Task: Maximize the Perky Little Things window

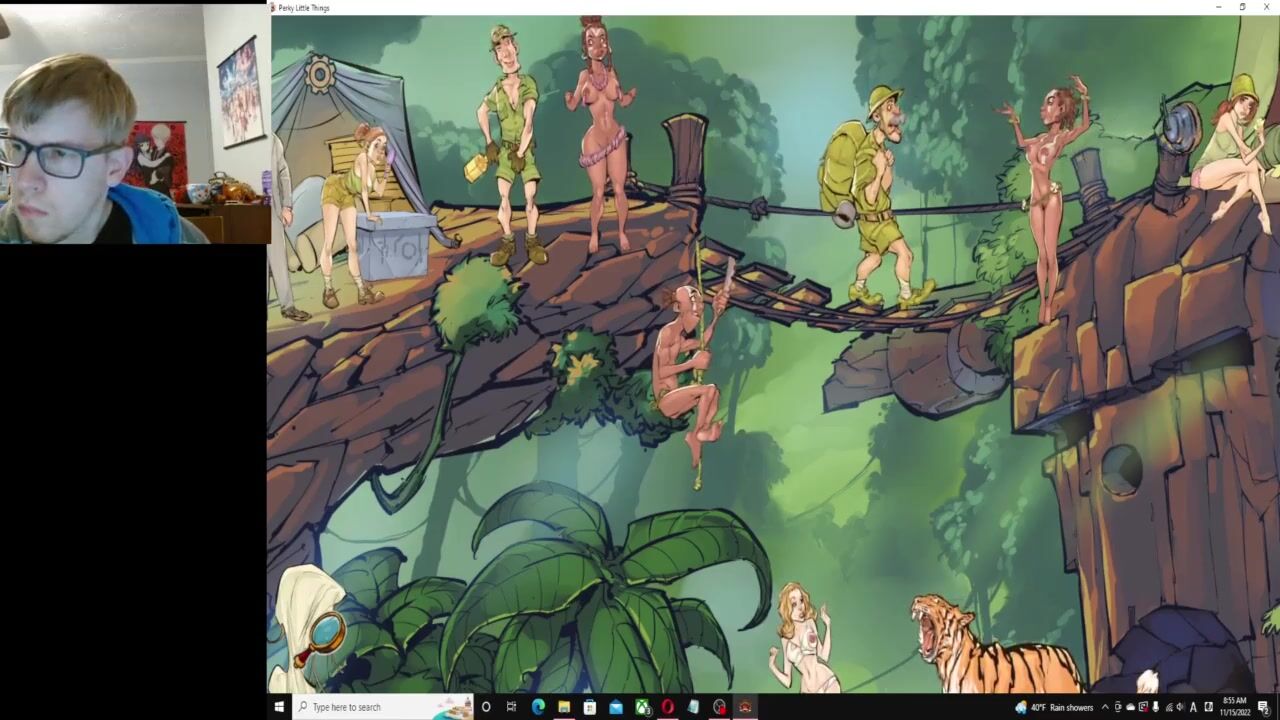Action: [x=1242, y=7]
